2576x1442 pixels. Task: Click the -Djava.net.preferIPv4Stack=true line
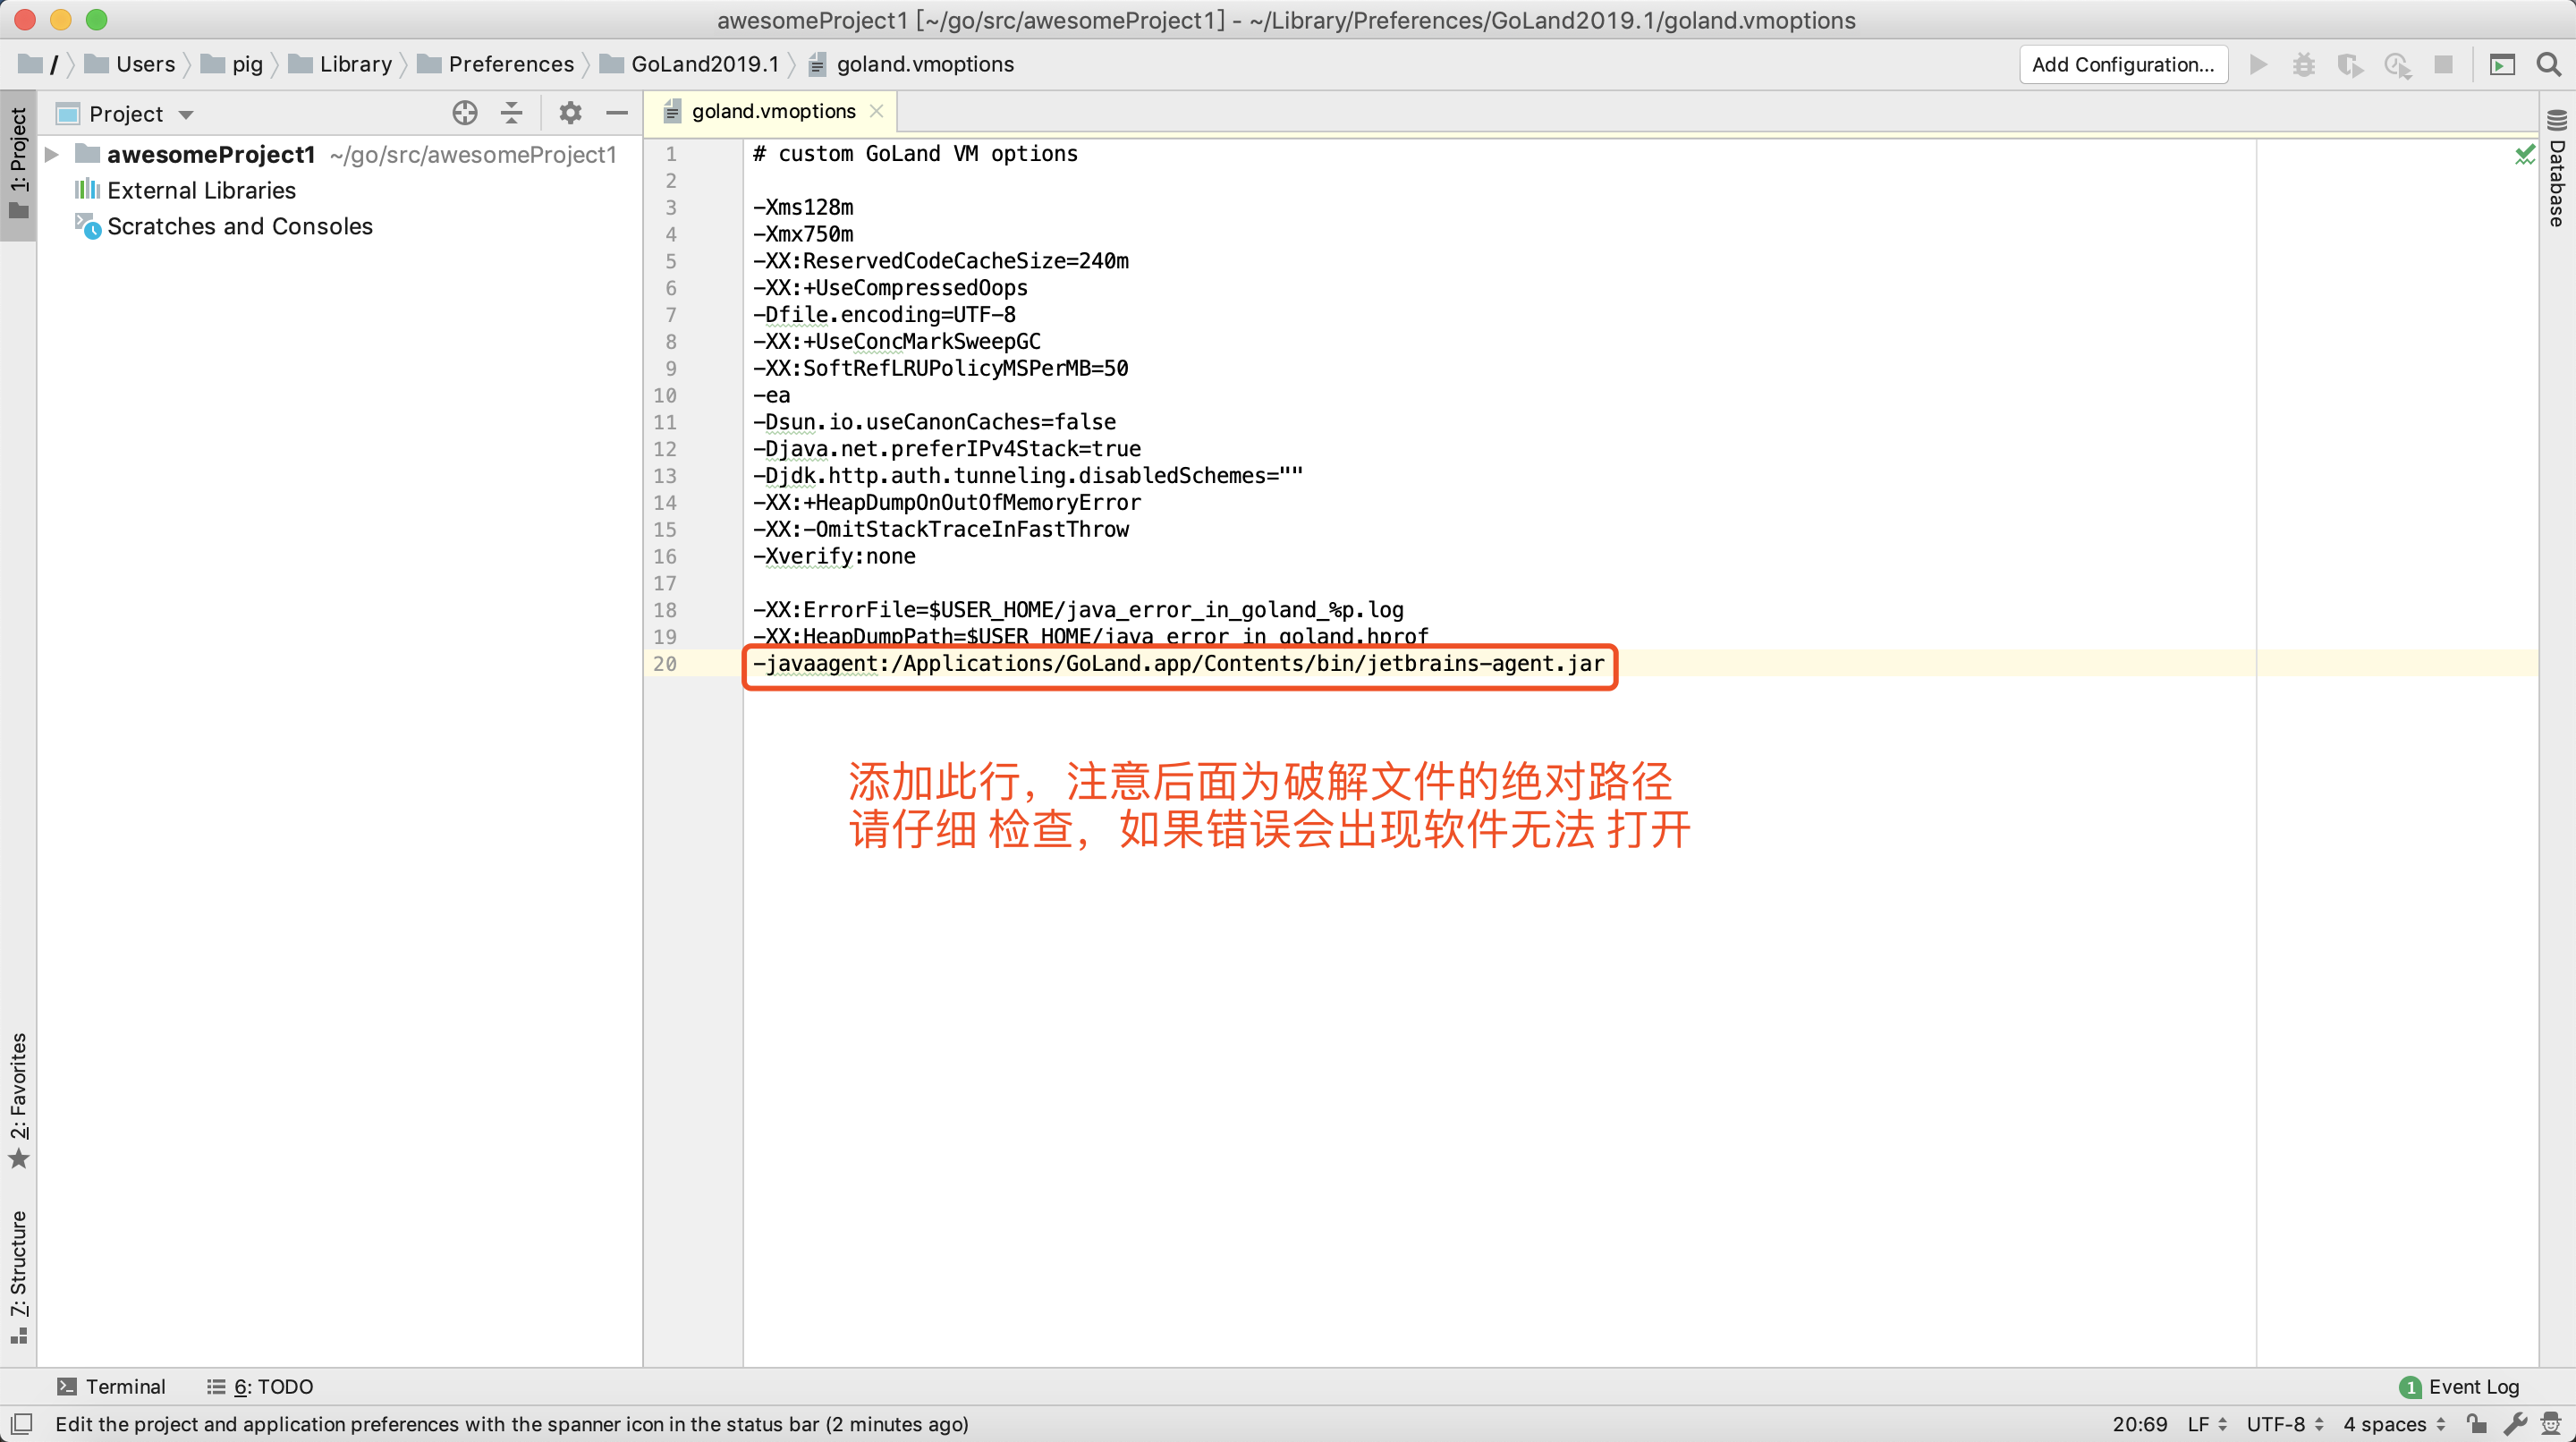click(x=947, y=449)
